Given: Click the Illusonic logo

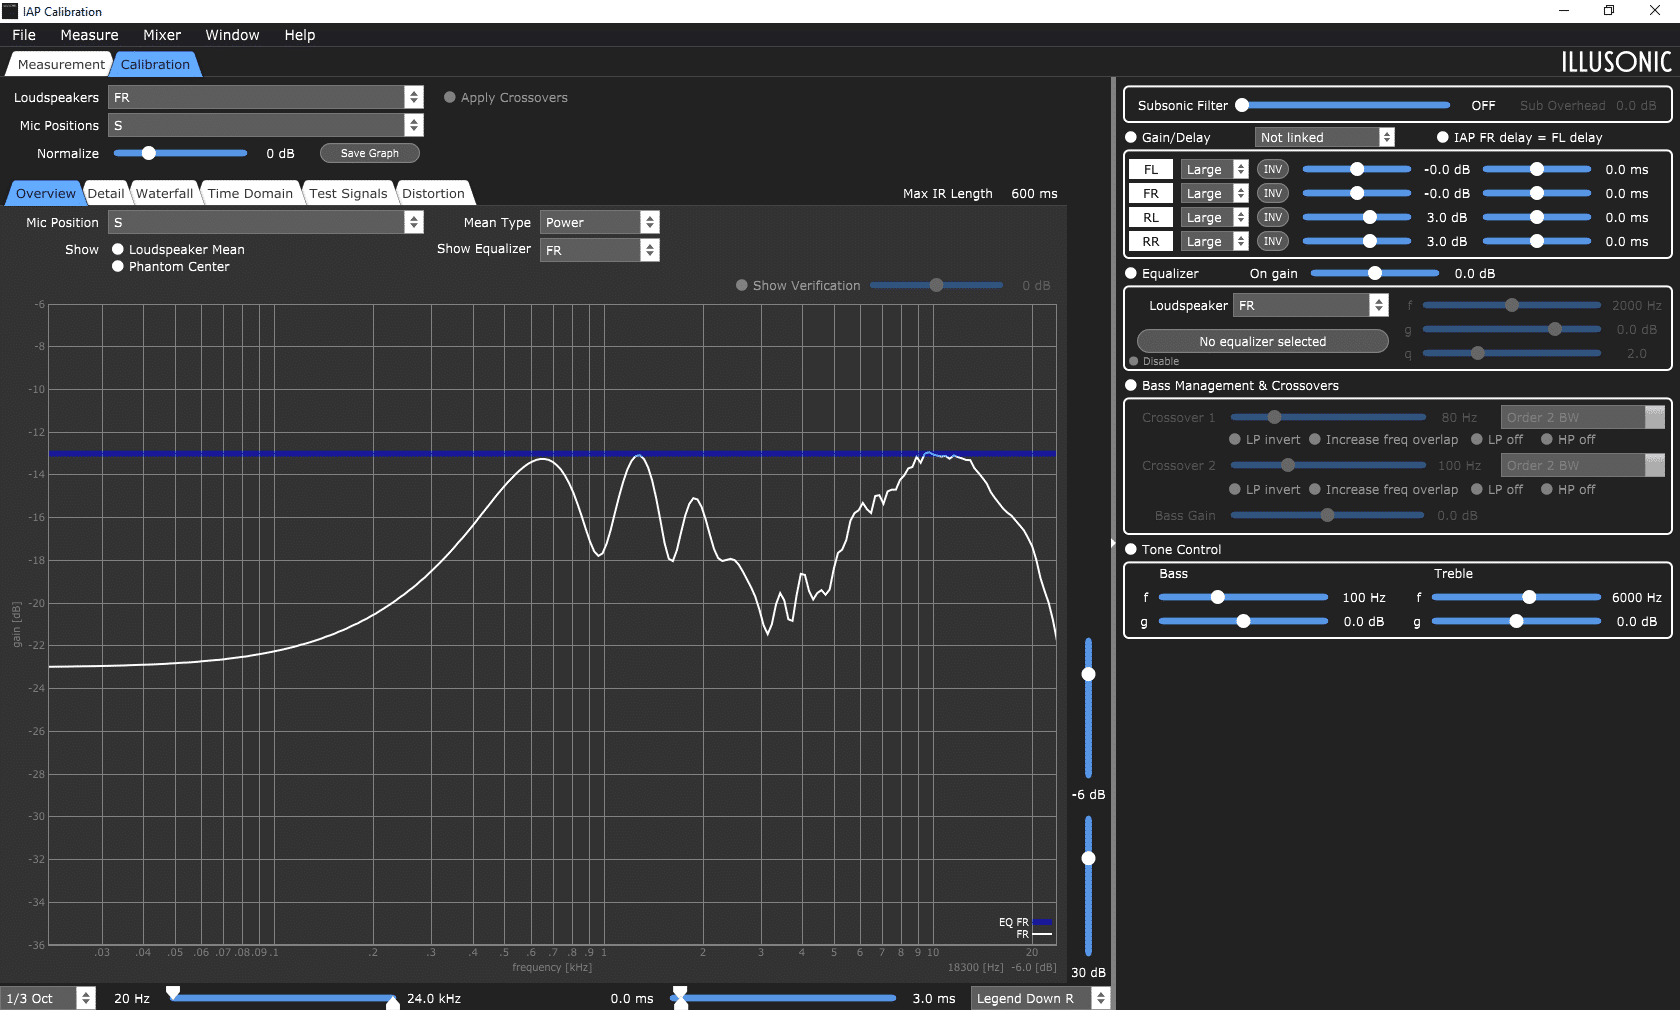Looking at the screenshot, I should point(1616,62).
